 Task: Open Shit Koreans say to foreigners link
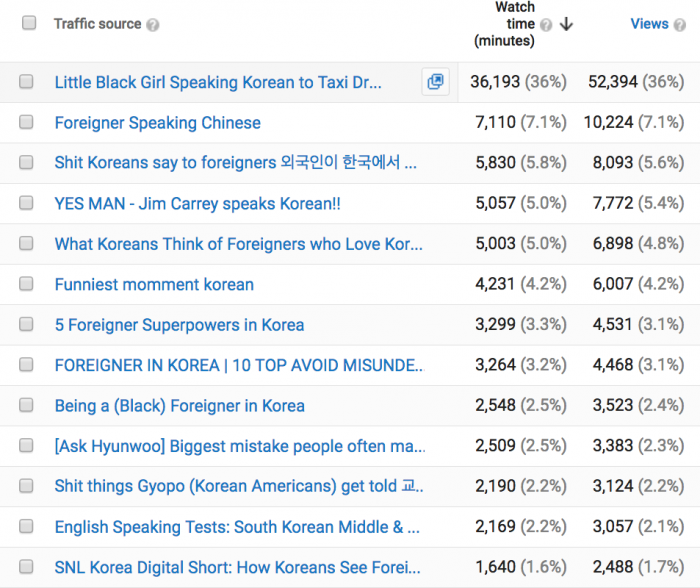236,163
